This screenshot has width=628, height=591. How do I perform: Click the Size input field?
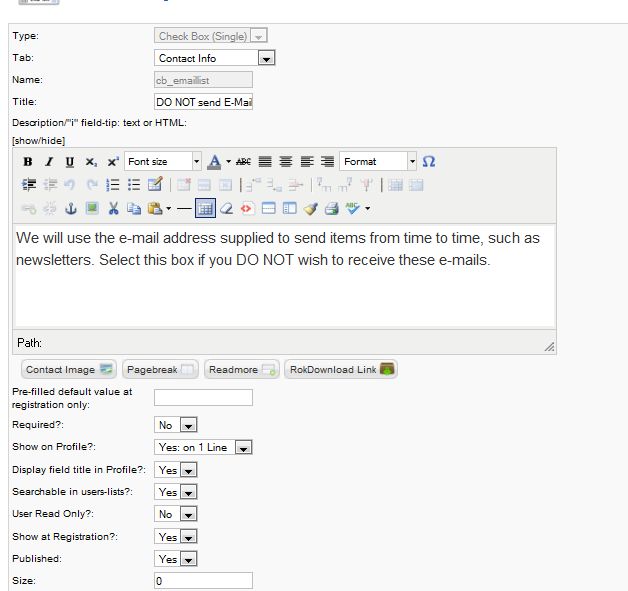203,581
